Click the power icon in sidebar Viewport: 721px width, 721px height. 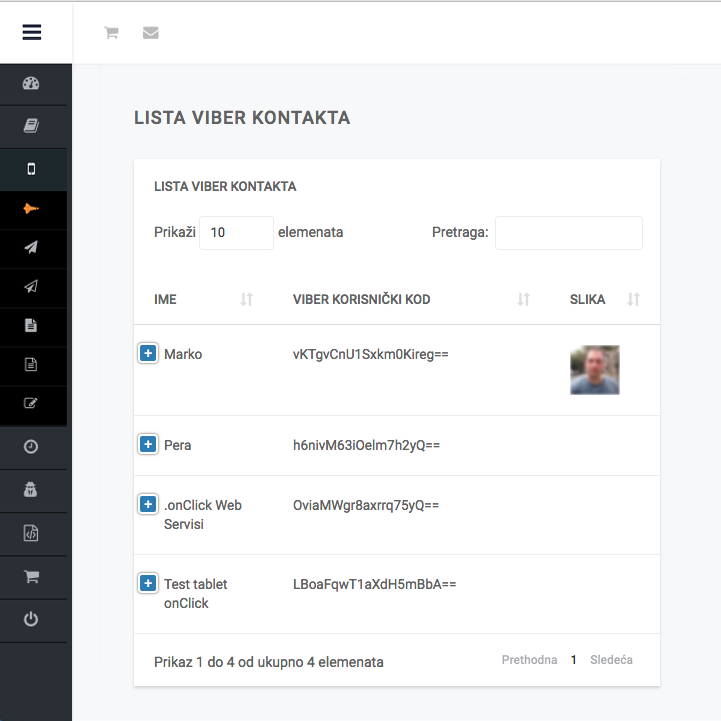point(31,620)
